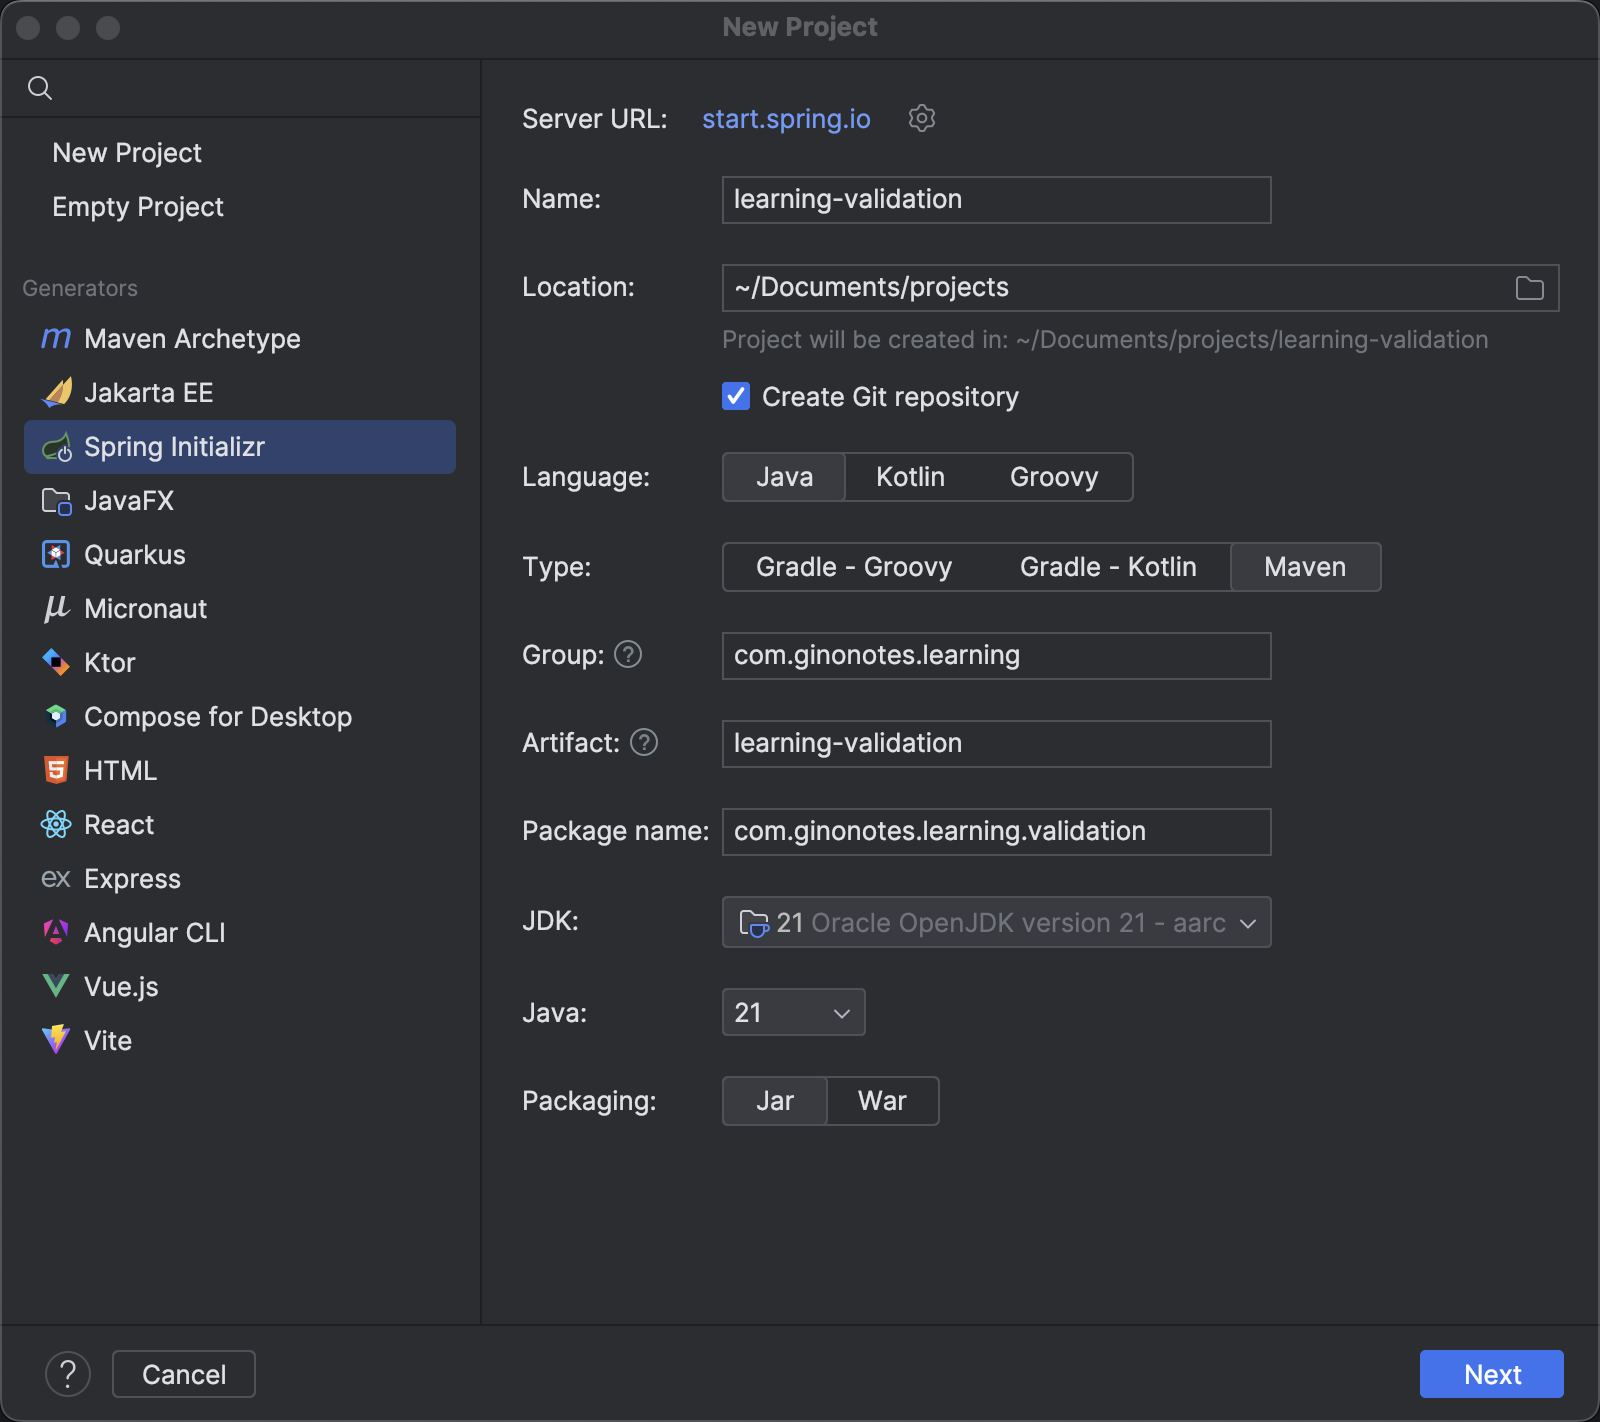Click the Quarkus logo icon
The image size is (1600, 1422).
[56, 555]
